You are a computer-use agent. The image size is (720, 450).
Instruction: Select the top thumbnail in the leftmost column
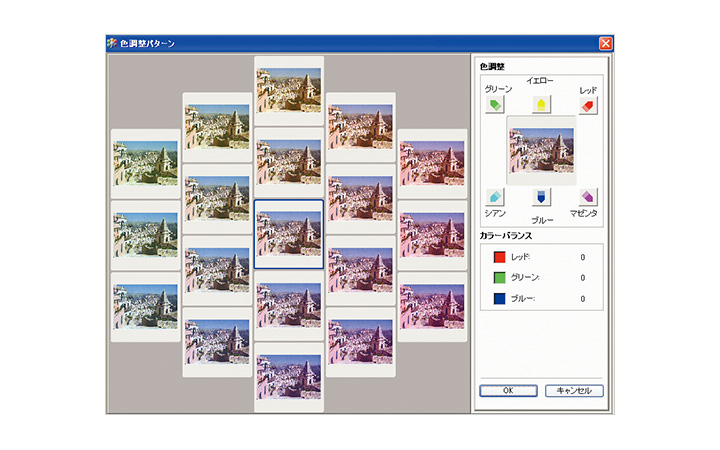[x=146, y=163]
